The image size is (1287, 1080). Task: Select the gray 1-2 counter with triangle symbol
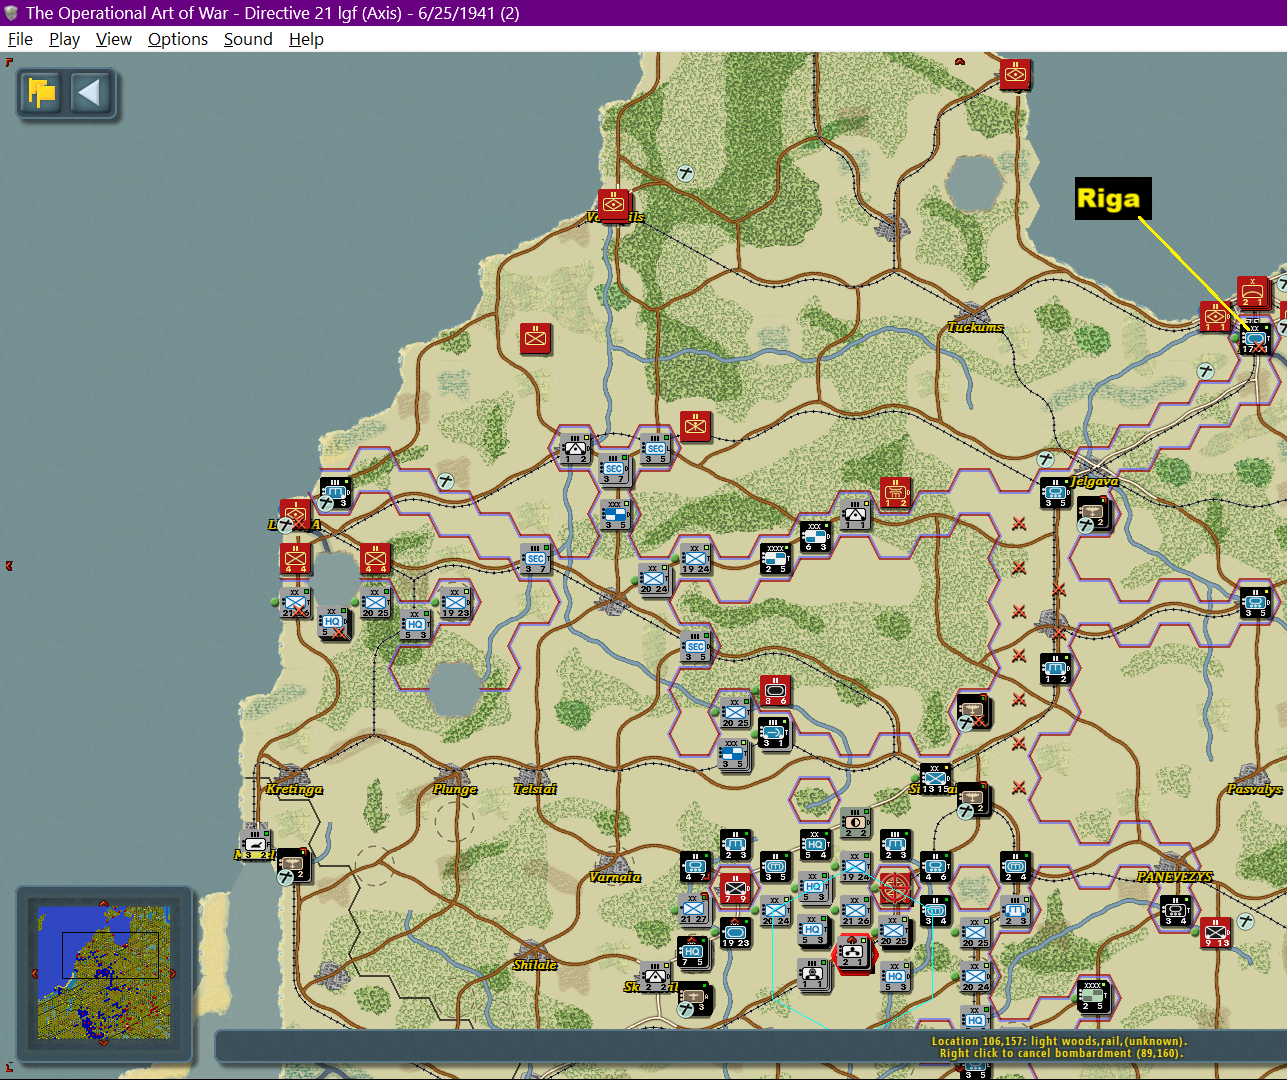point(575,449)
